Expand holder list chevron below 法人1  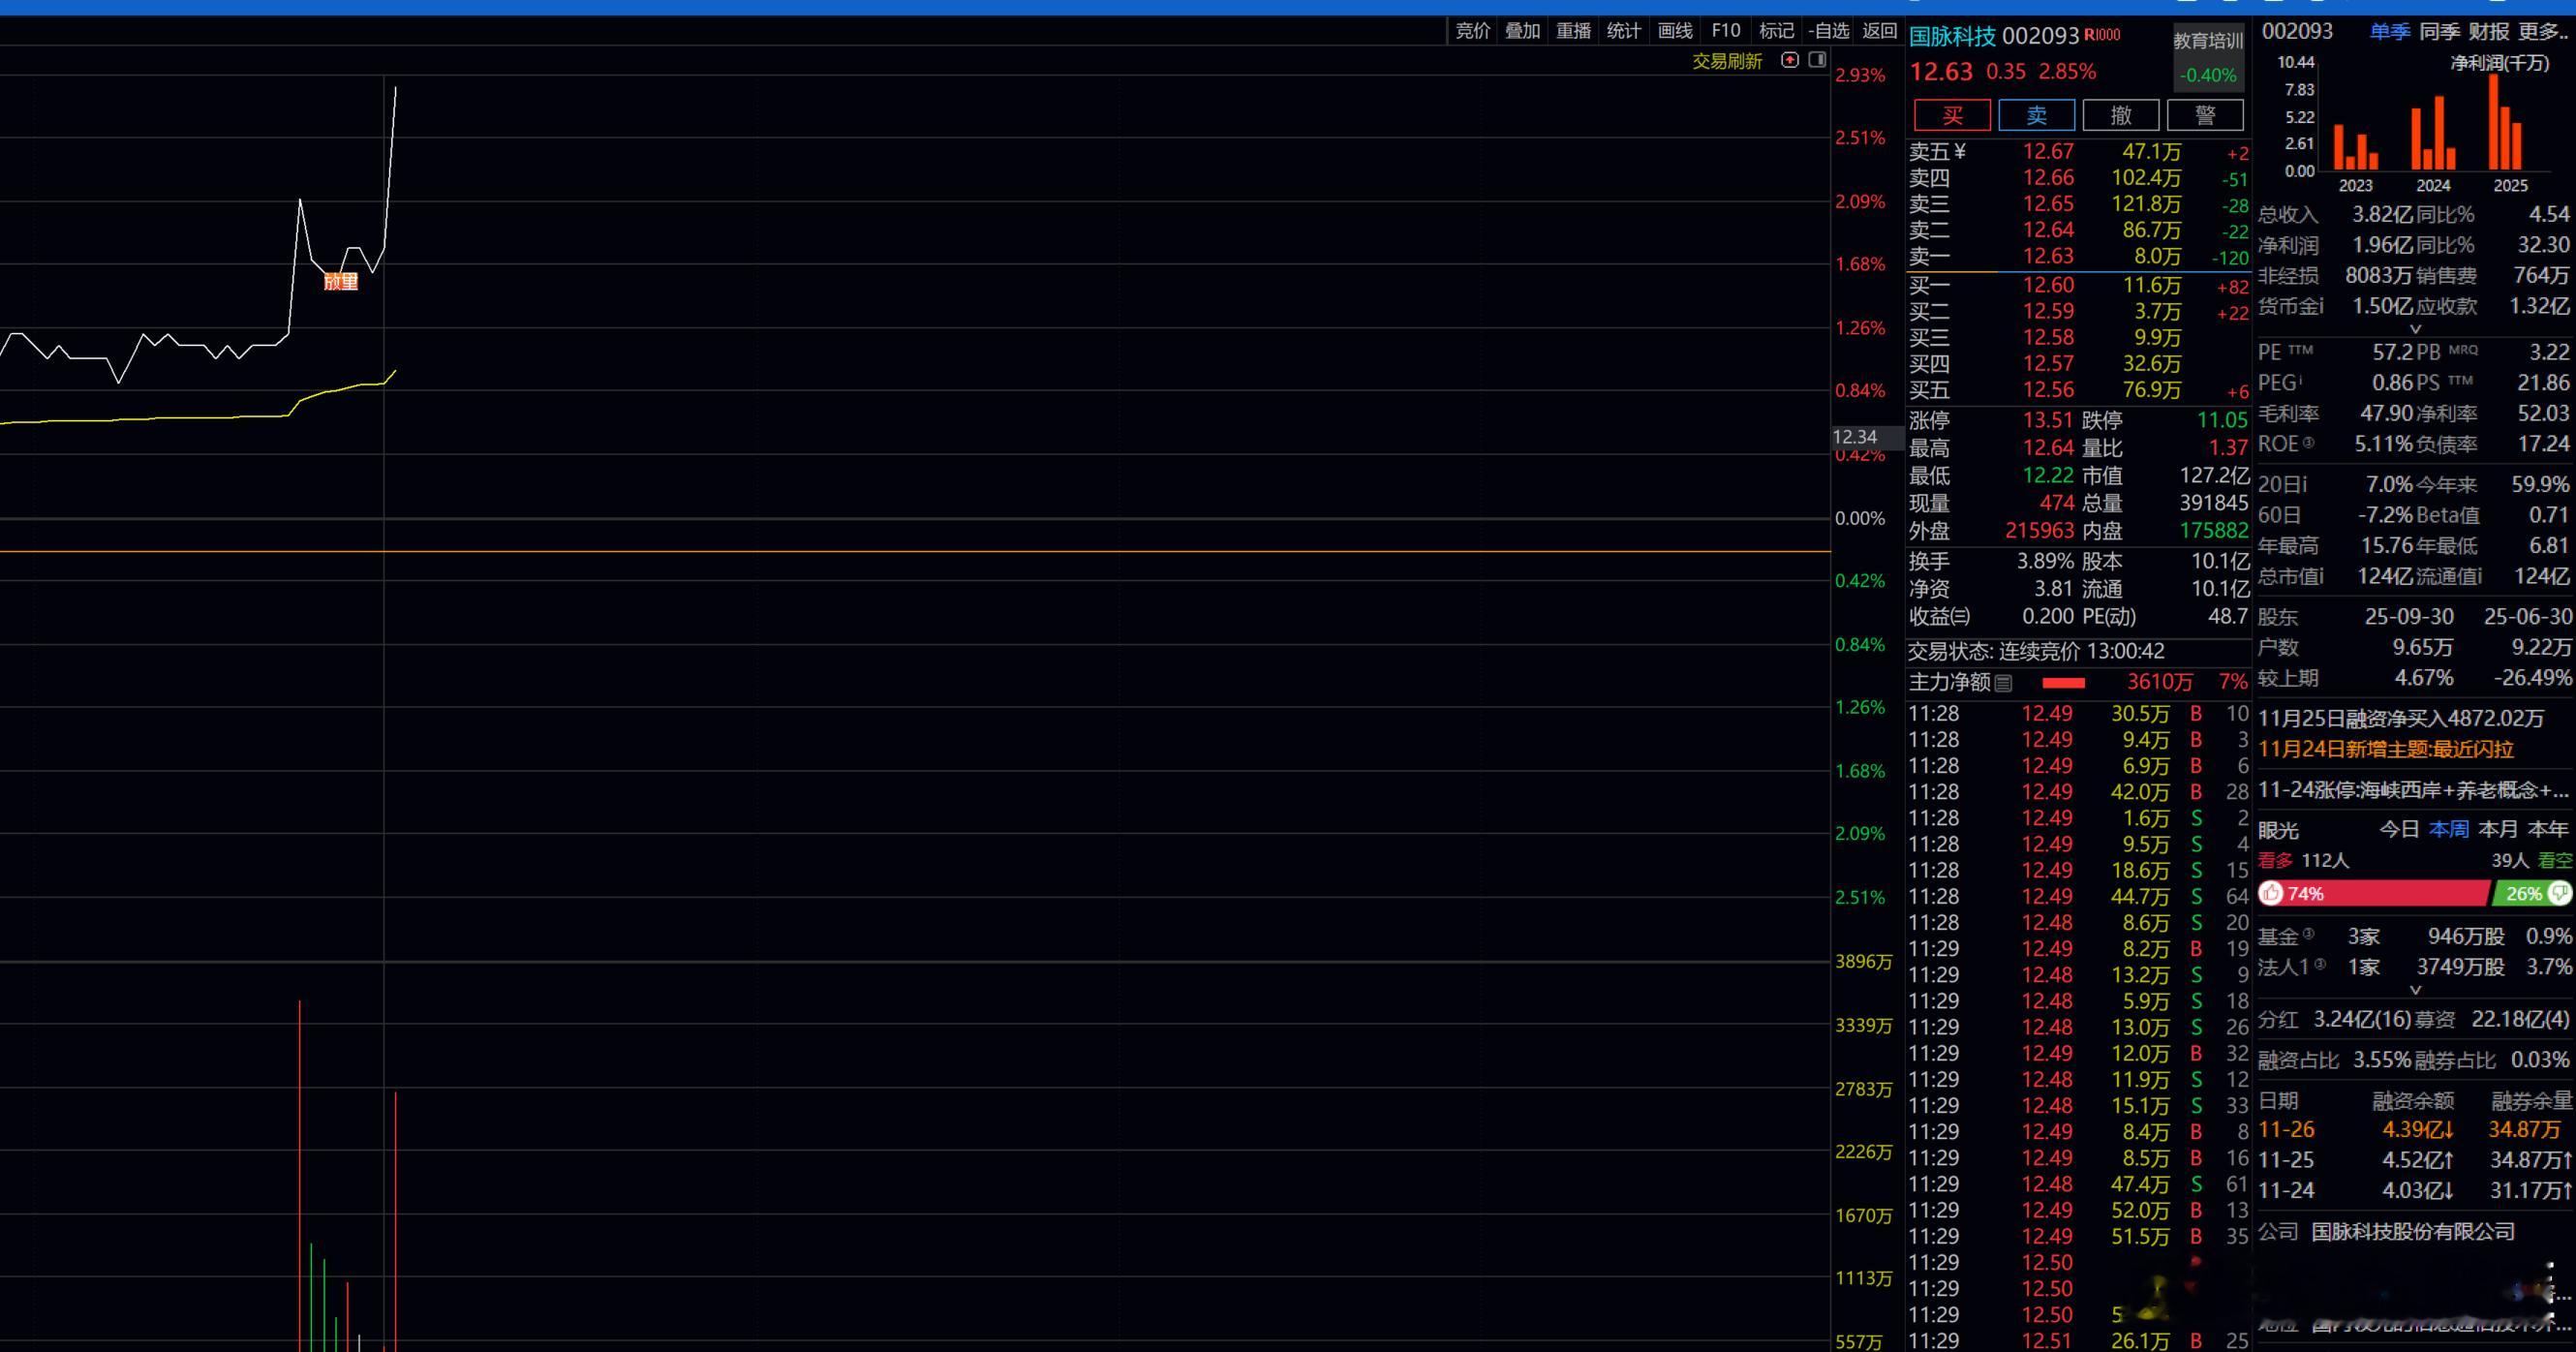[2415, 990]
